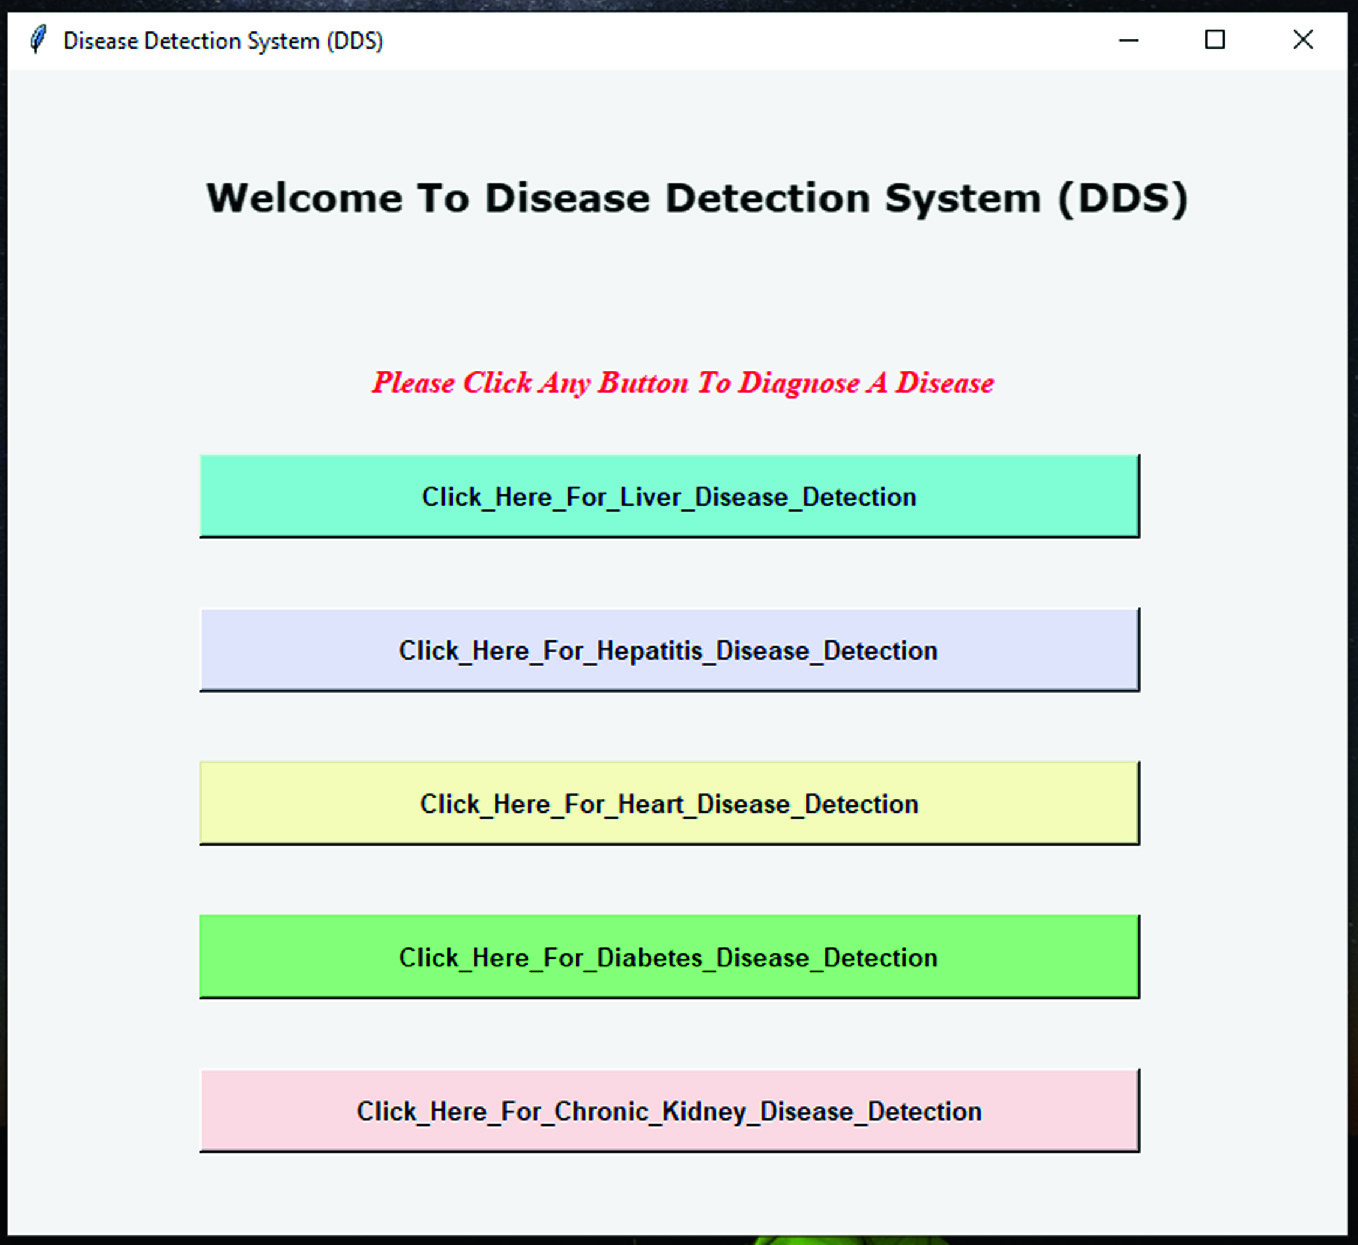
Task: Click the 'Disease Detection System (DDS)' window title text
Action: [x=223, y=41]
